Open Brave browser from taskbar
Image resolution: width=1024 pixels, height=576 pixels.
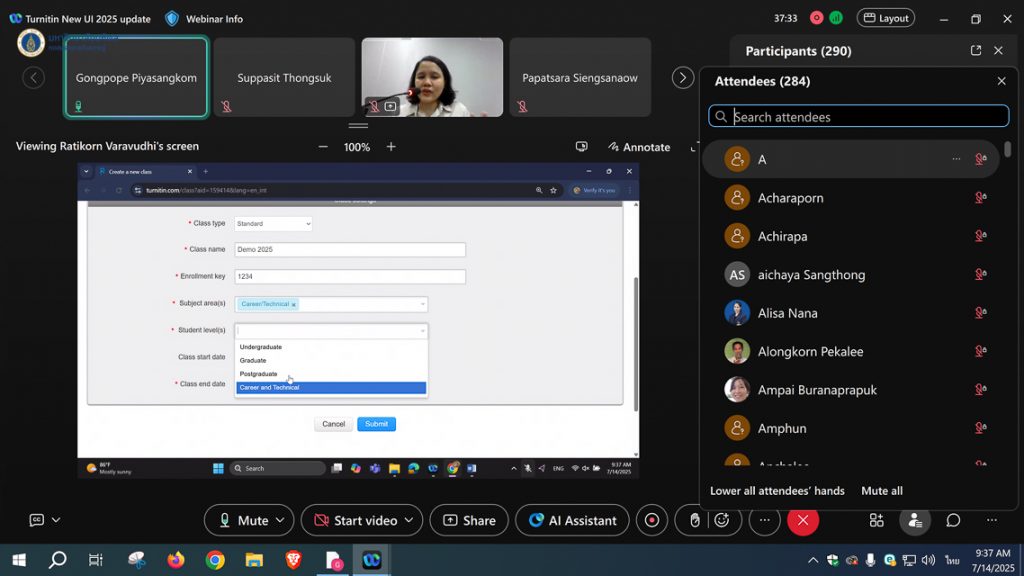click(293, 560)
